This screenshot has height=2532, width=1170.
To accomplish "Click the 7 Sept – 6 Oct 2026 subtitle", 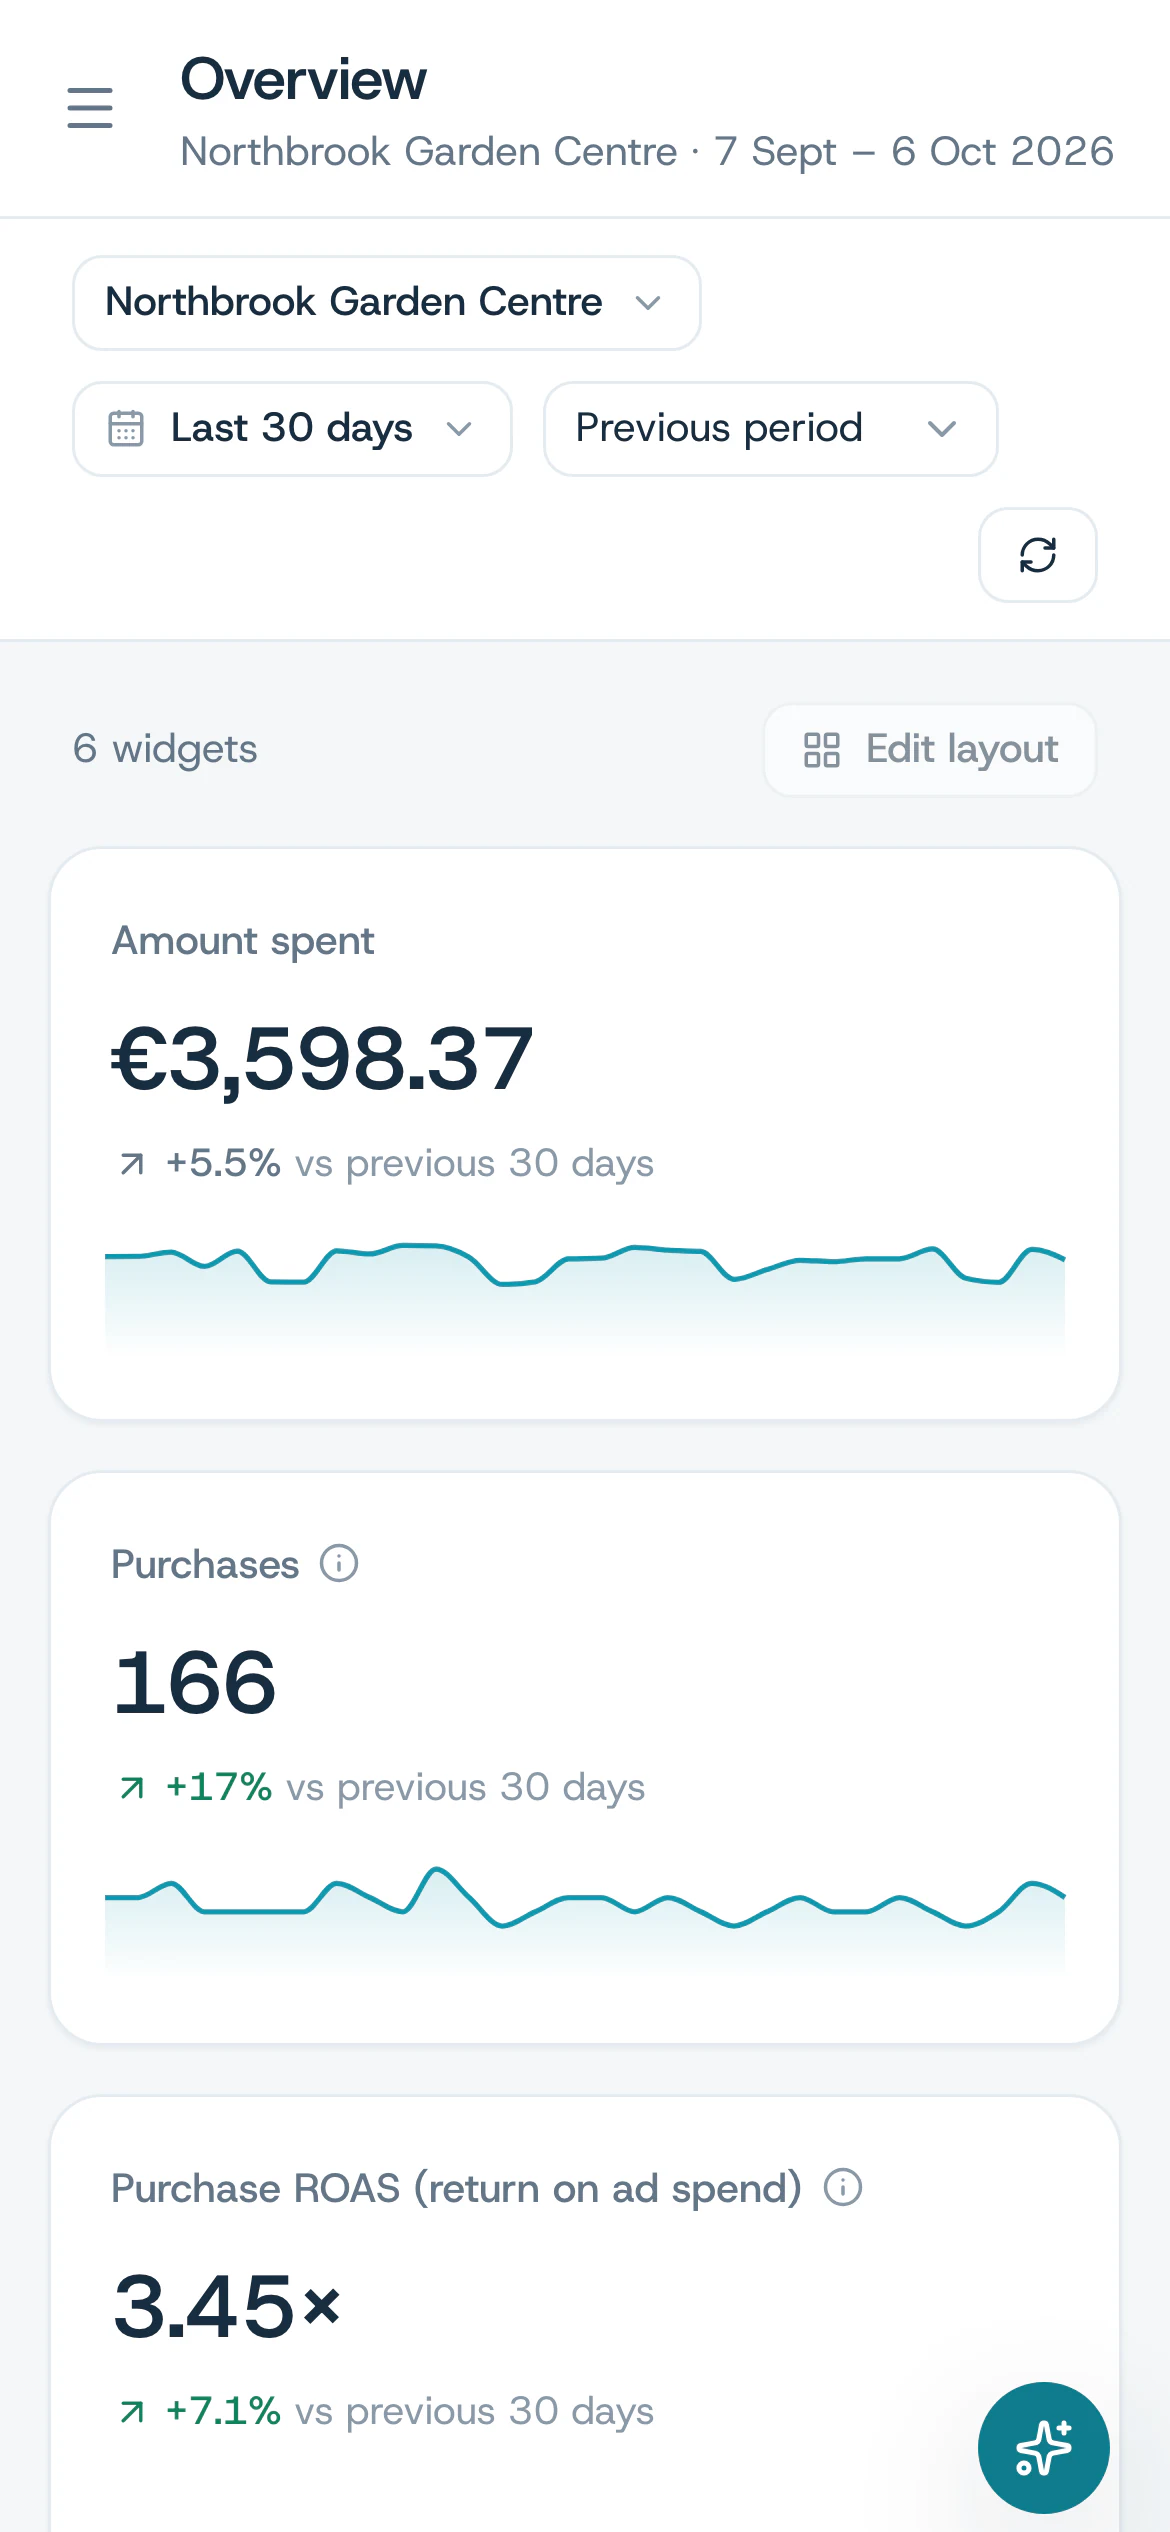I will pyautogui.click(x=913, y=152).
